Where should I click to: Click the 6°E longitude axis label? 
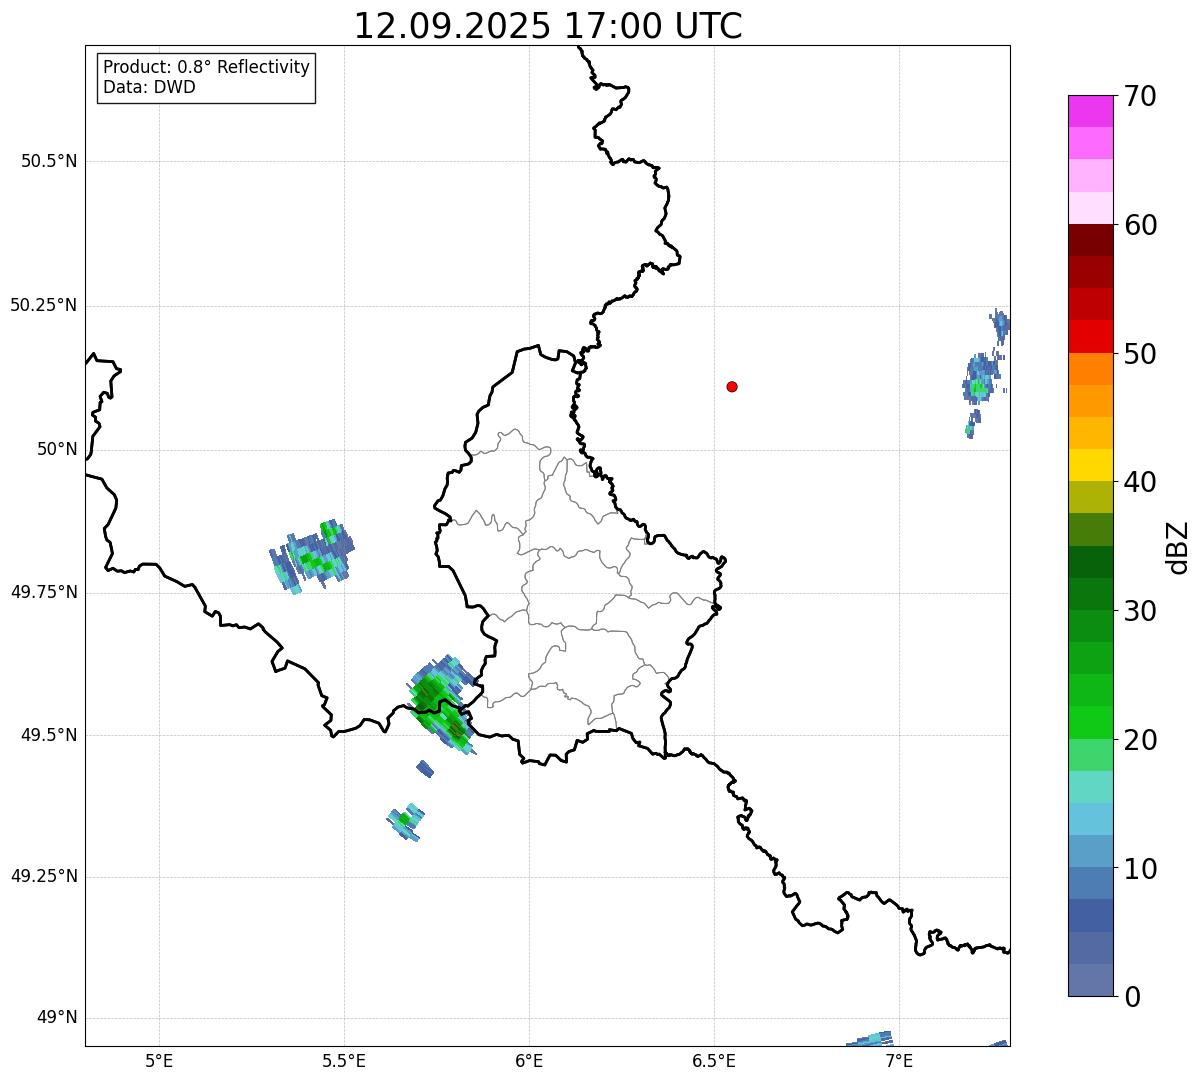point(529,1060)
